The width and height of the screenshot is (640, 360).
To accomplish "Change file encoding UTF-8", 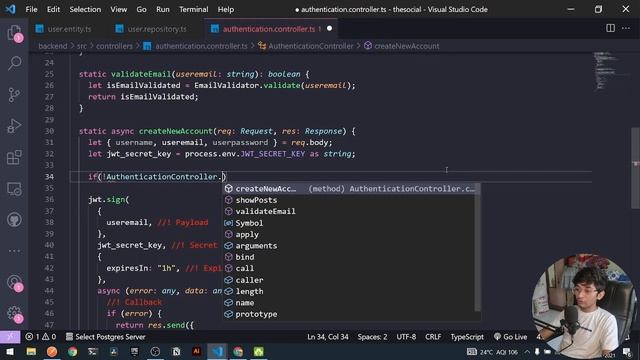I will pyautogui.click(x=406, y=337).
